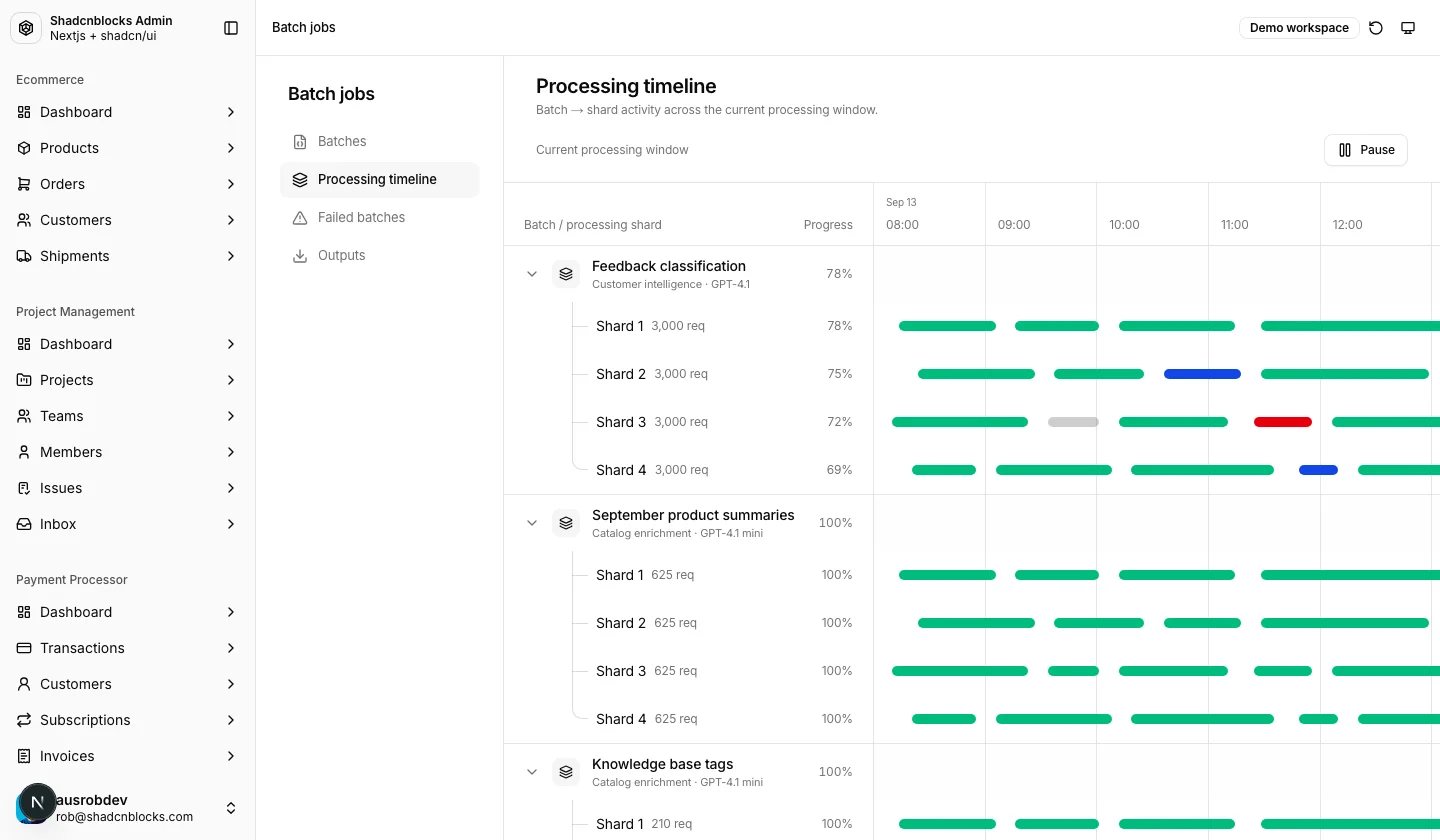1440x840 pixels.
Task: Open the Subscriptions sidebar link
Action: (128, 720)
